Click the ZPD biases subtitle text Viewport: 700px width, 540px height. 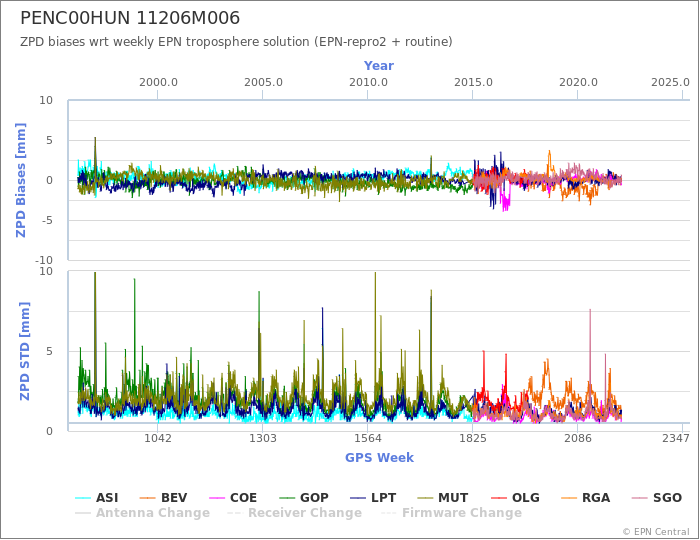[x=236, y=42]
